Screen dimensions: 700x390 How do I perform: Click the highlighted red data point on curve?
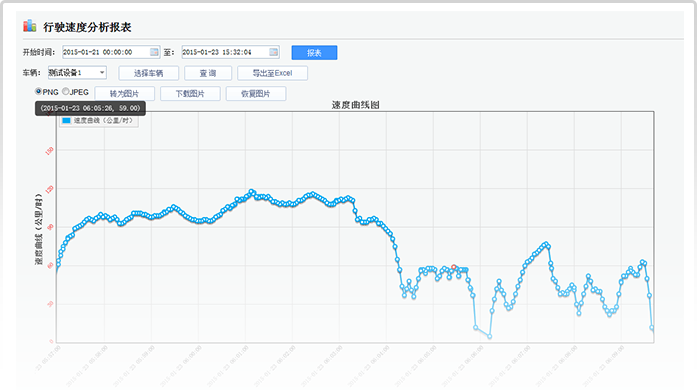[454, 267]
